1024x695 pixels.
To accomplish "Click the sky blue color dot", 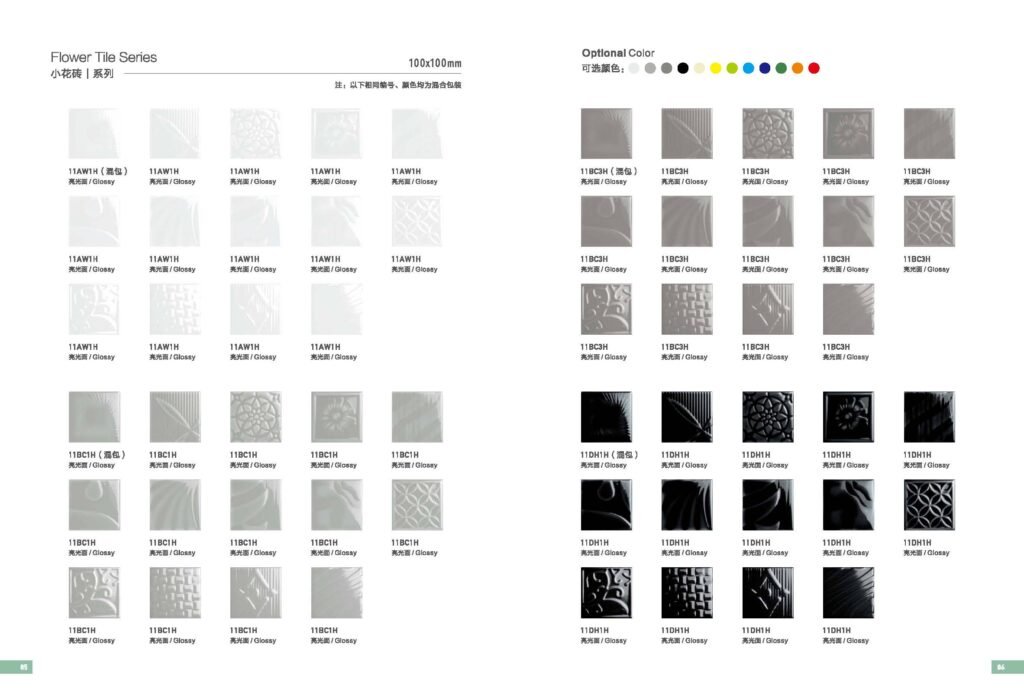I will [748, 68].
